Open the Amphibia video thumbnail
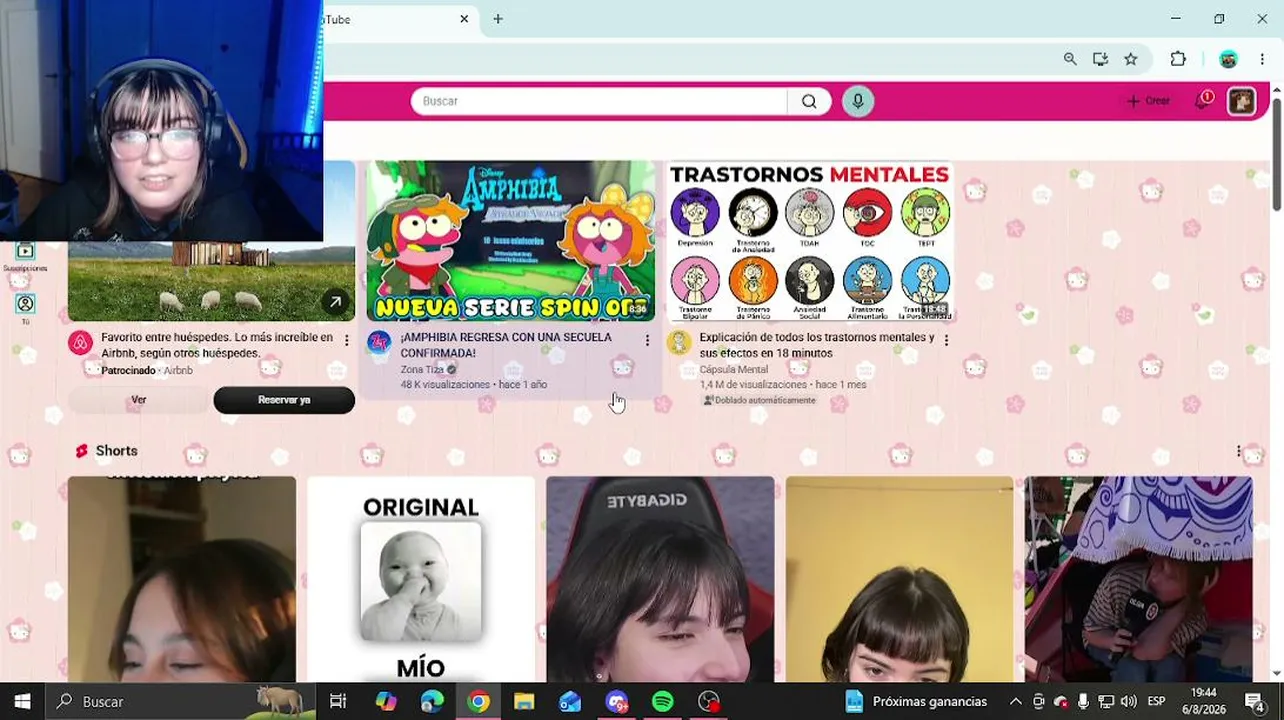 pyautogui.click(x=511, y=241)
